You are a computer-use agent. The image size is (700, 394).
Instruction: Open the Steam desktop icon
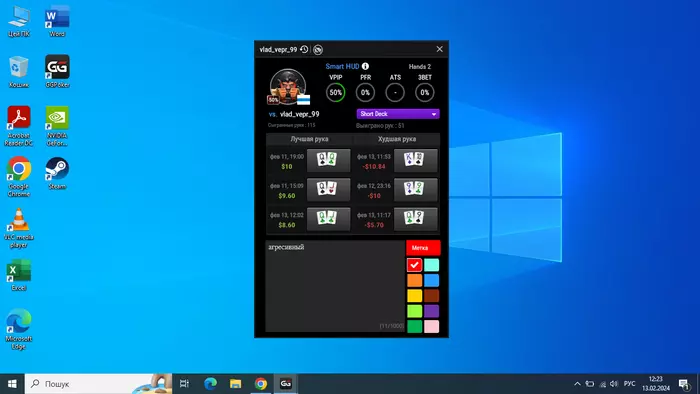pyautogui.click(x=57, y=173)
